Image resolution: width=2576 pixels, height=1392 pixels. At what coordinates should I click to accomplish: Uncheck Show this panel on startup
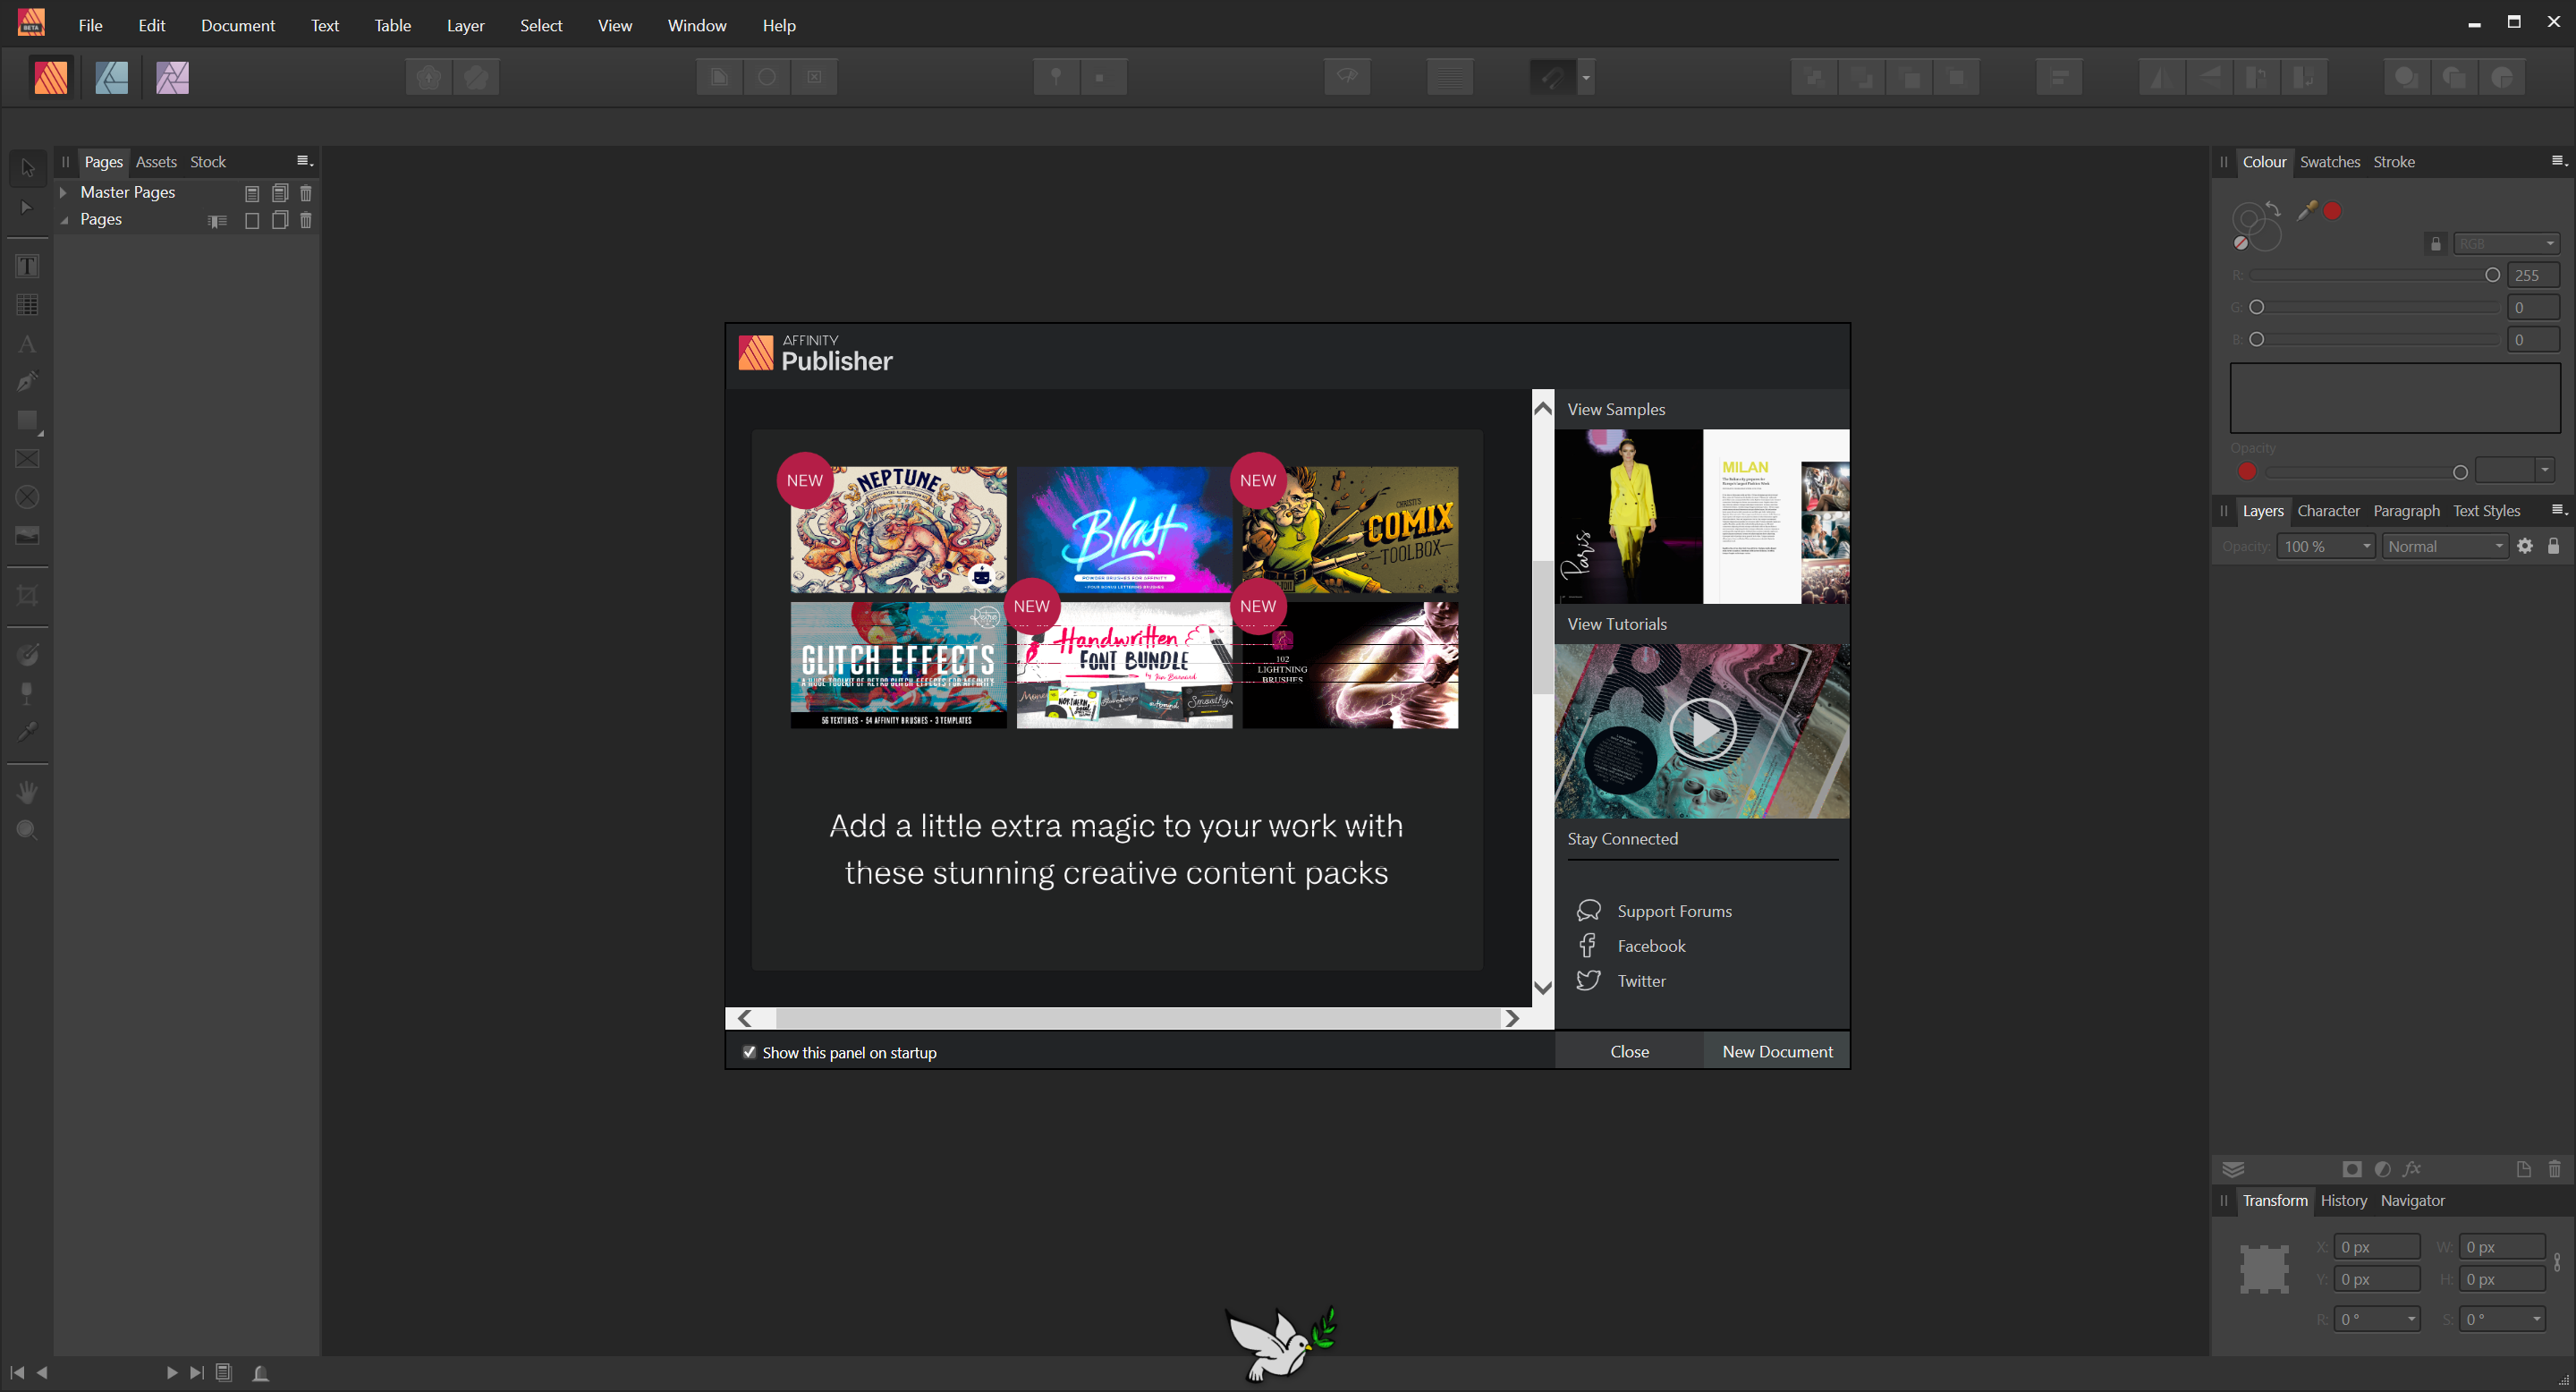[749, 1052]
